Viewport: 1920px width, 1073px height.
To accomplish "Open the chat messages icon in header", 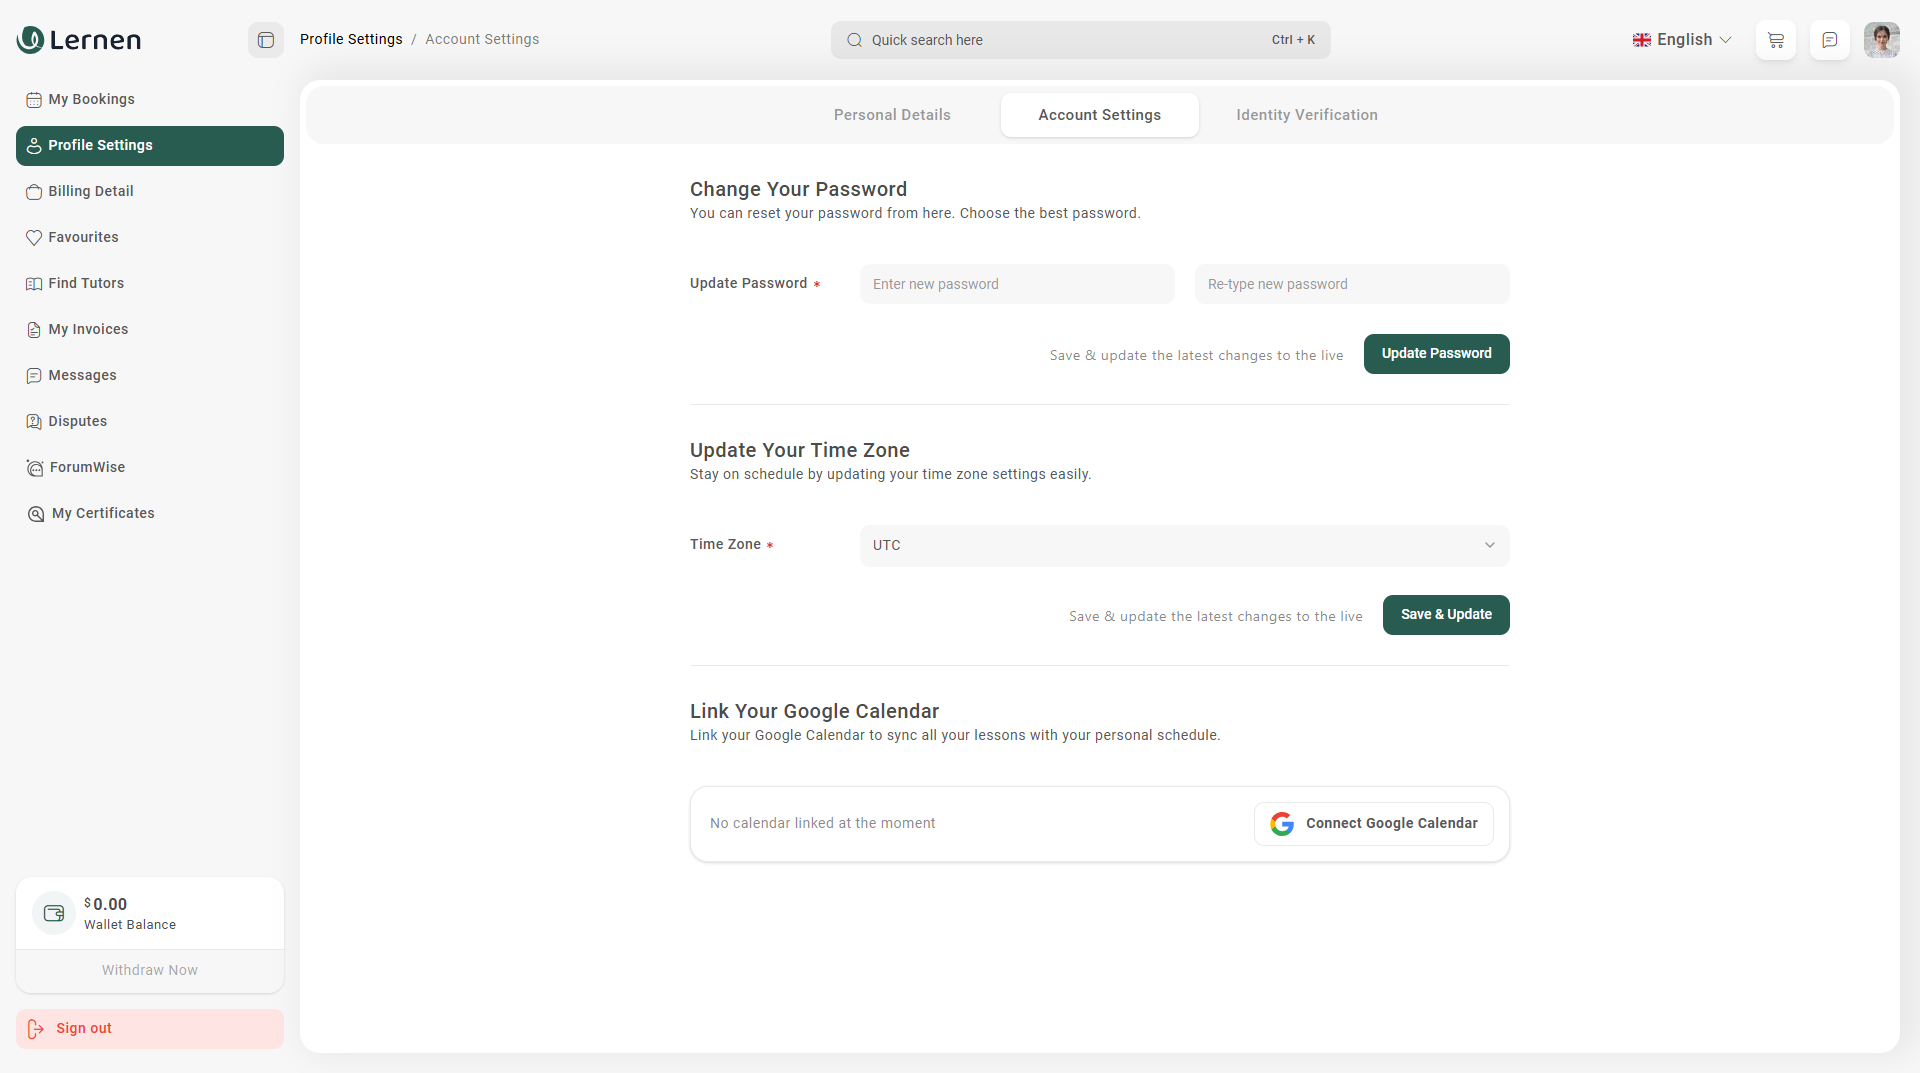I will pyautogui.click(x=1829, y=40).
